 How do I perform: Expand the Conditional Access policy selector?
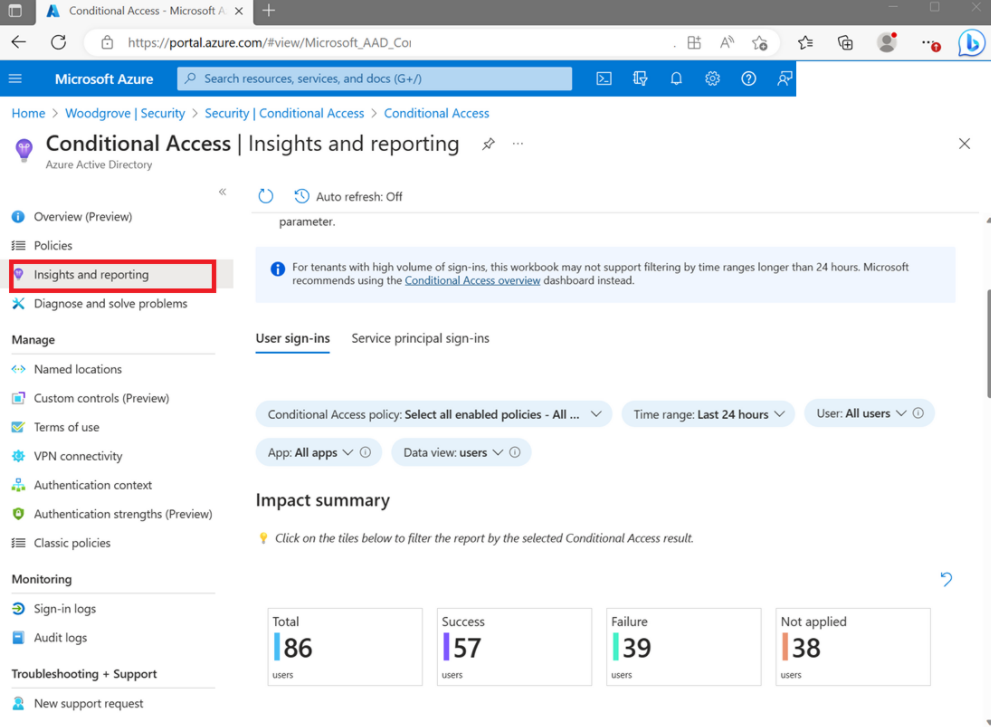click(433, 413)
